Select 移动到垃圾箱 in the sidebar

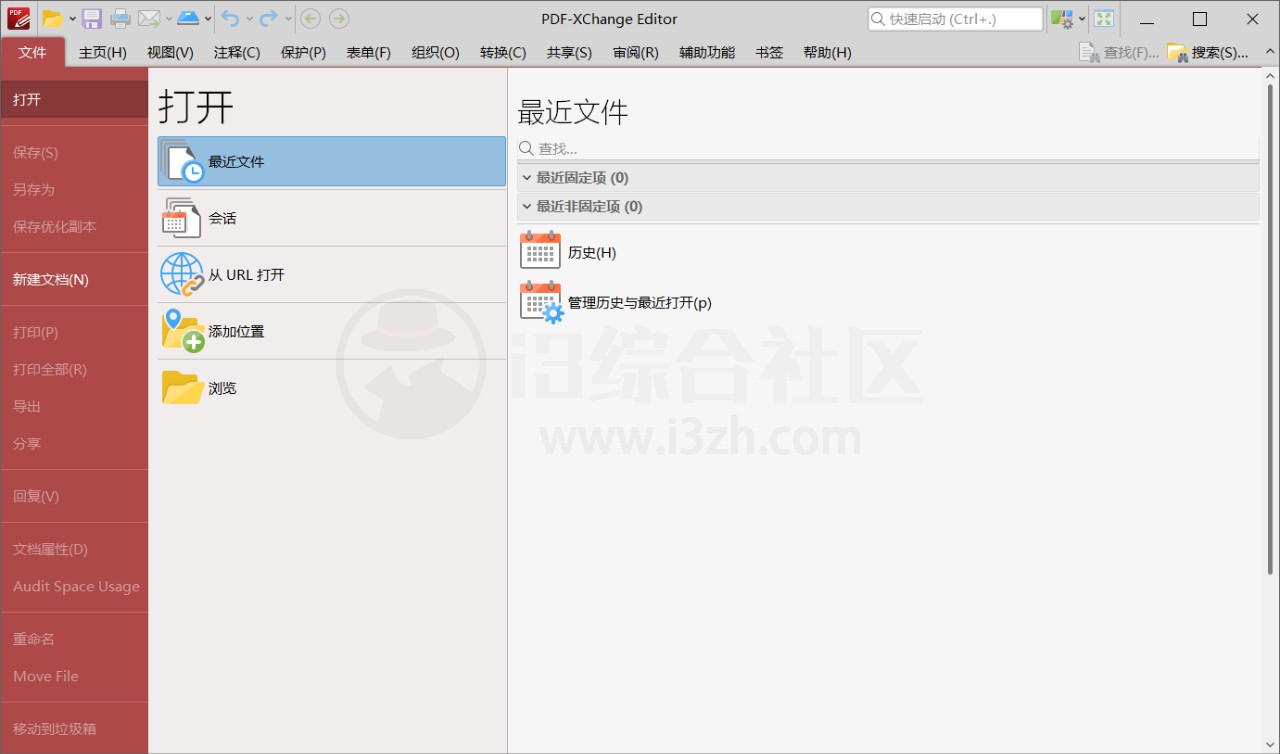[74, 729]
